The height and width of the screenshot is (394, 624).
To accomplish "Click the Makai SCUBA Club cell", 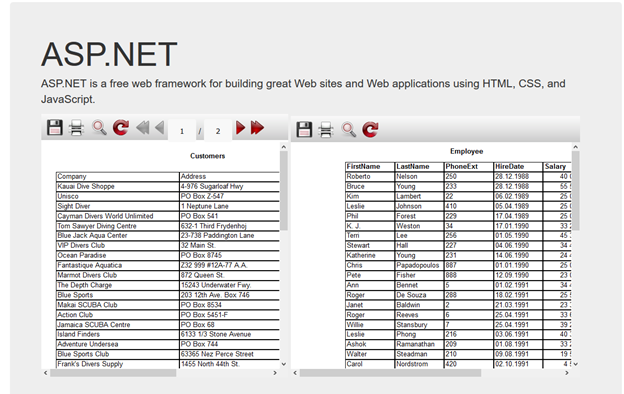I will click(x=118, y=305).
